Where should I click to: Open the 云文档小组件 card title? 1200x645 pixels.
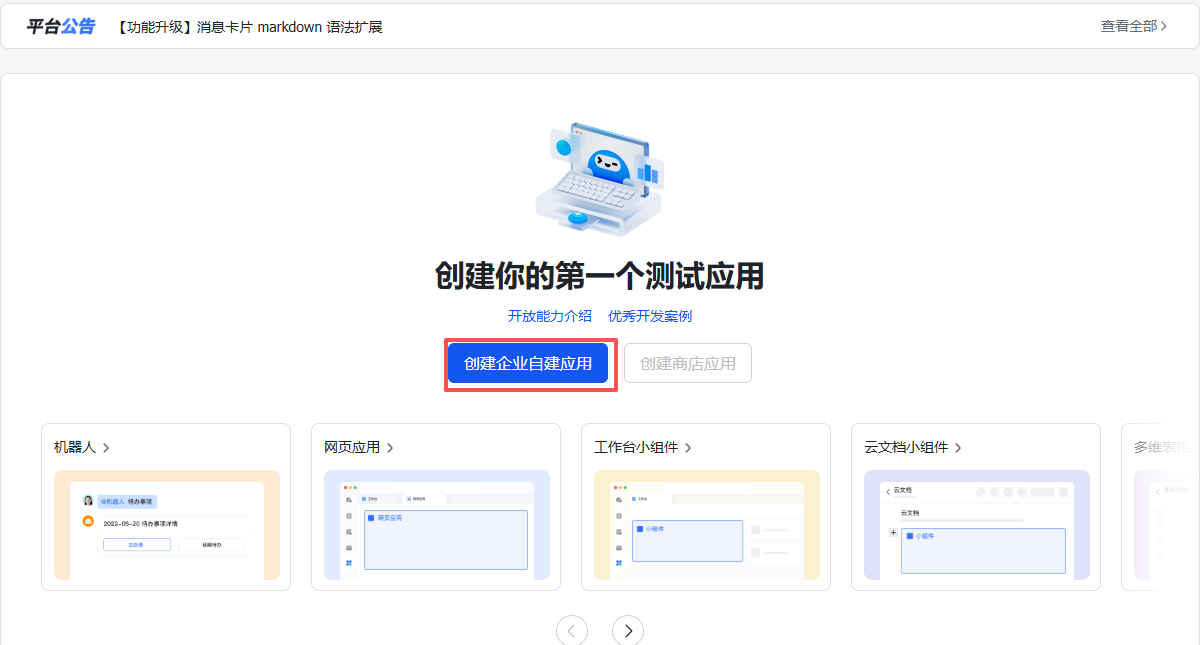point(913,447)
